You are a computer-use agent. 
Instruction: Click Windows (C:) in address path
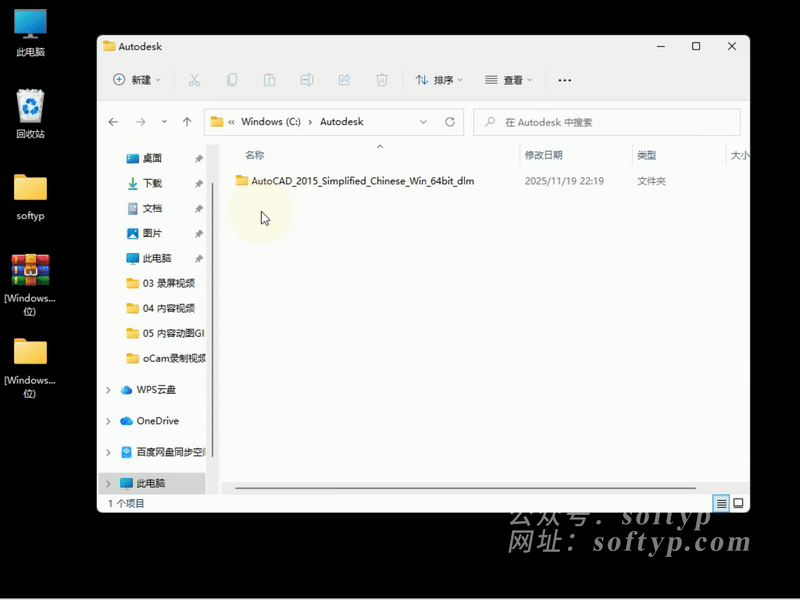271,122
